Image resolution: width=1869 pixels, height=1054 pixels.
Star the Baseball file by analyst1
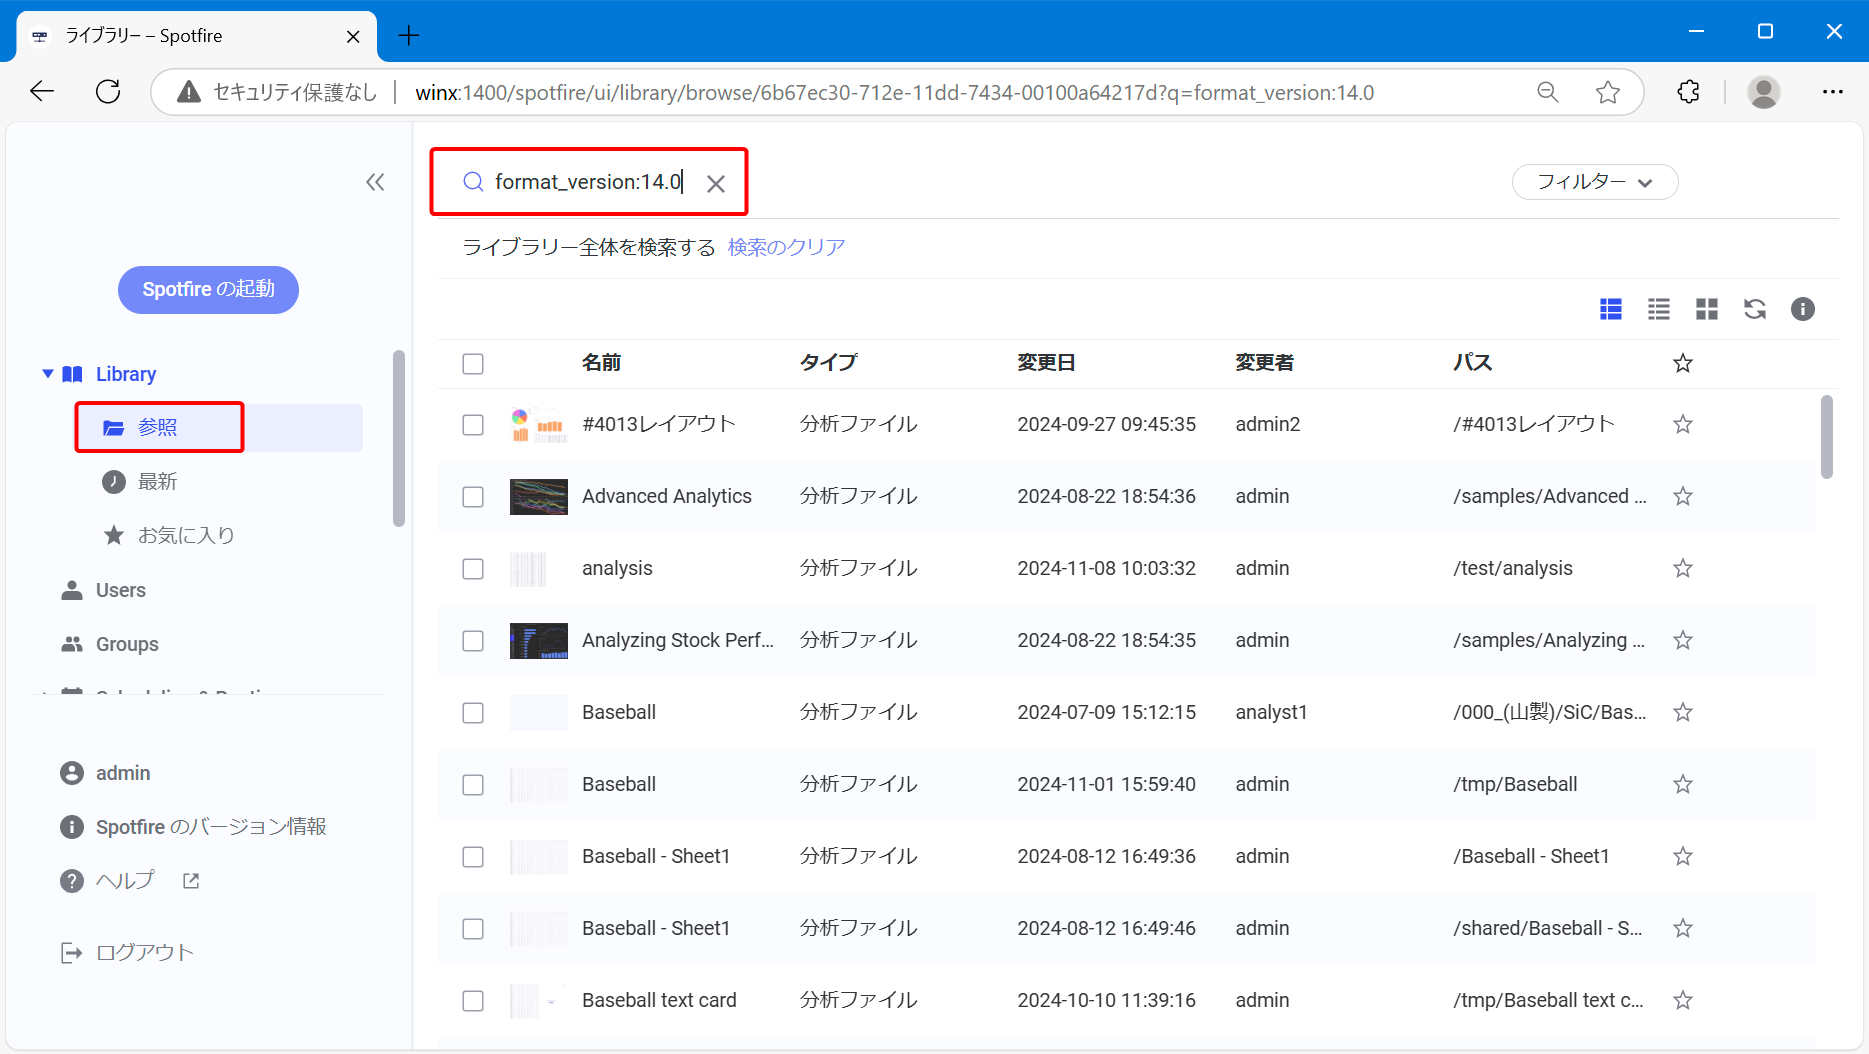[x=1683, y=712]
